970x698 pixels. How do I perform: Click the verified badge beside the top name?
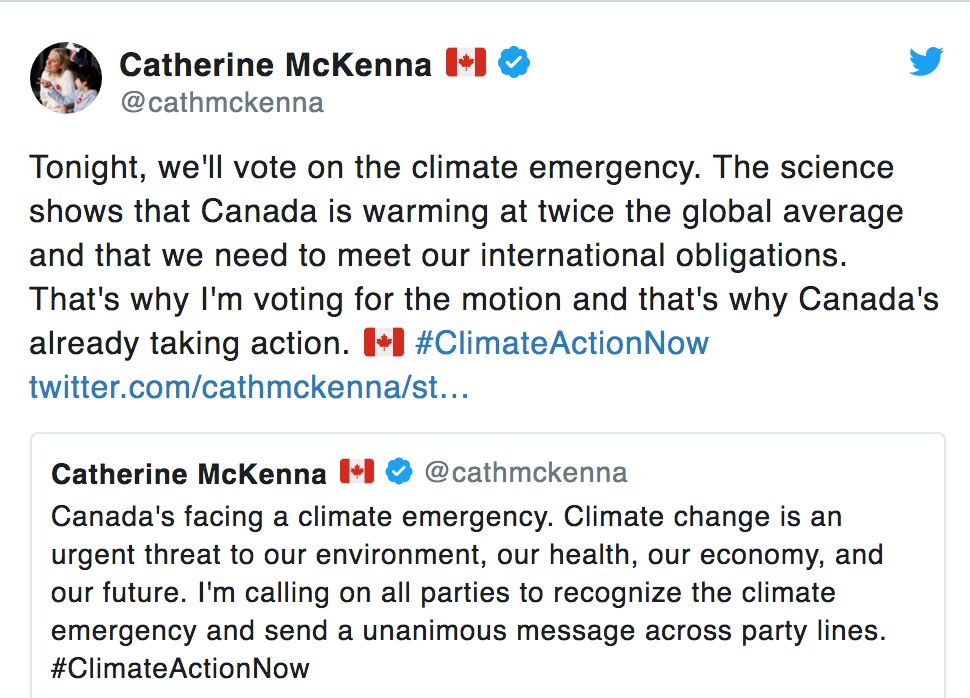[514, 64]
